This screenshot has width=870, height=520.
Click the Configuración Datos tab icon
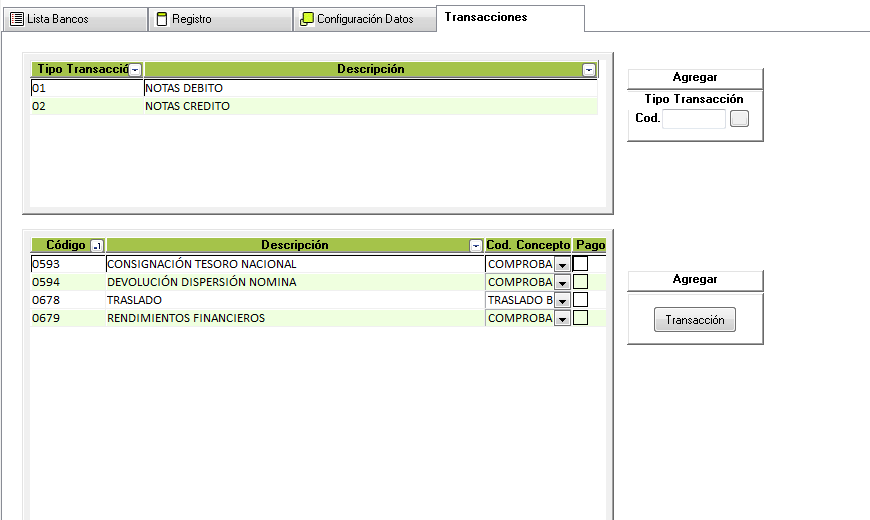pyautogui.click(x=307, y=19)
